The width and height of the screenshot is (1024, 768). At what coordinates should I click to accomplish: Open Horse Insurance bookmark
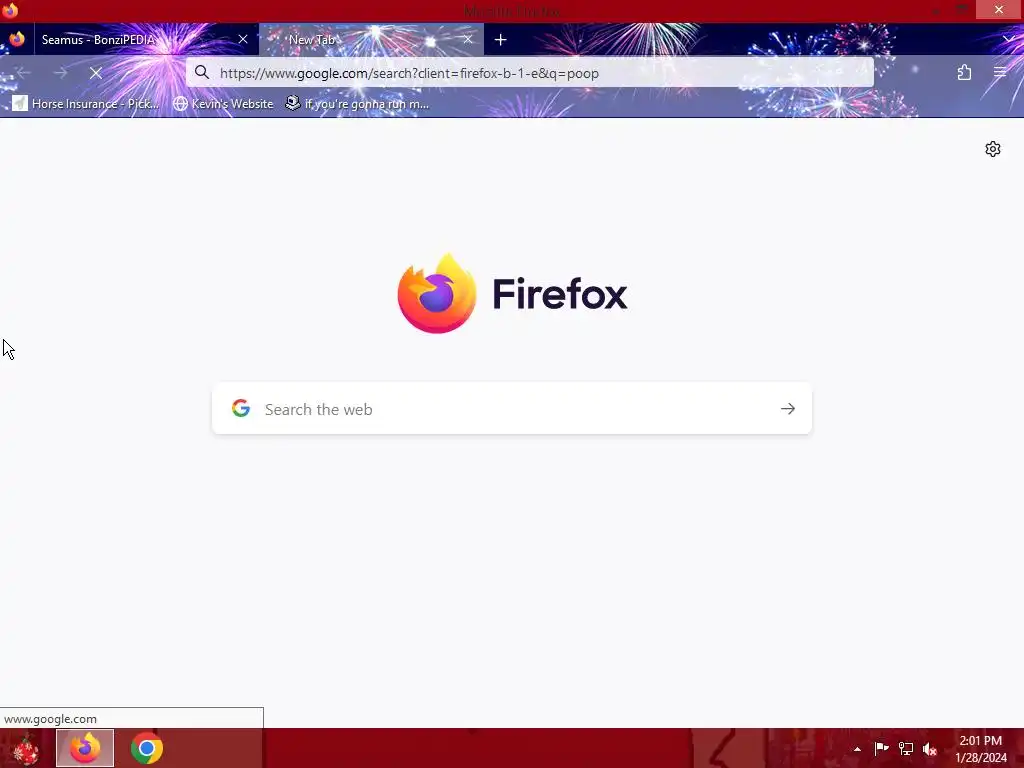tap(86, 104)
